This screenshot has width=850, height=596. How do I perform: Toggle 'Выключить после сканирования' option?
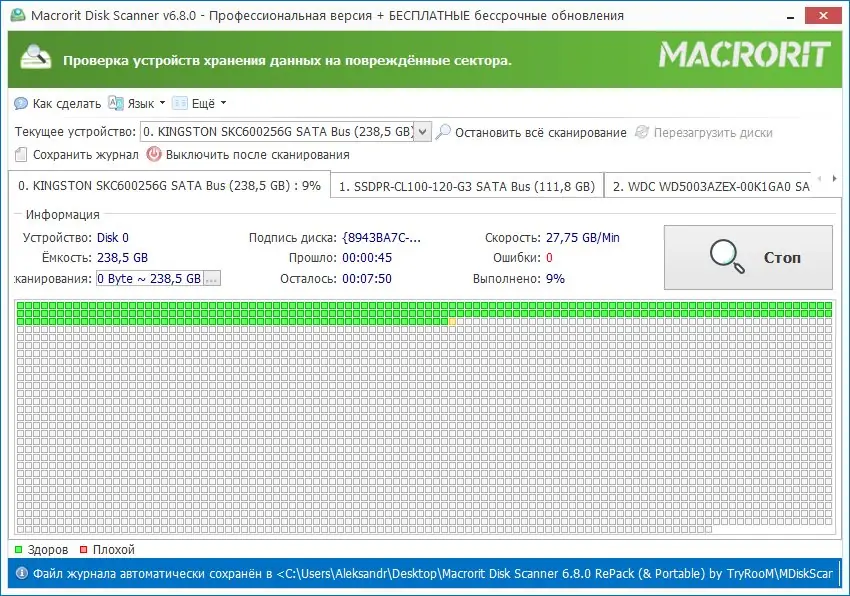click(257, 155)
